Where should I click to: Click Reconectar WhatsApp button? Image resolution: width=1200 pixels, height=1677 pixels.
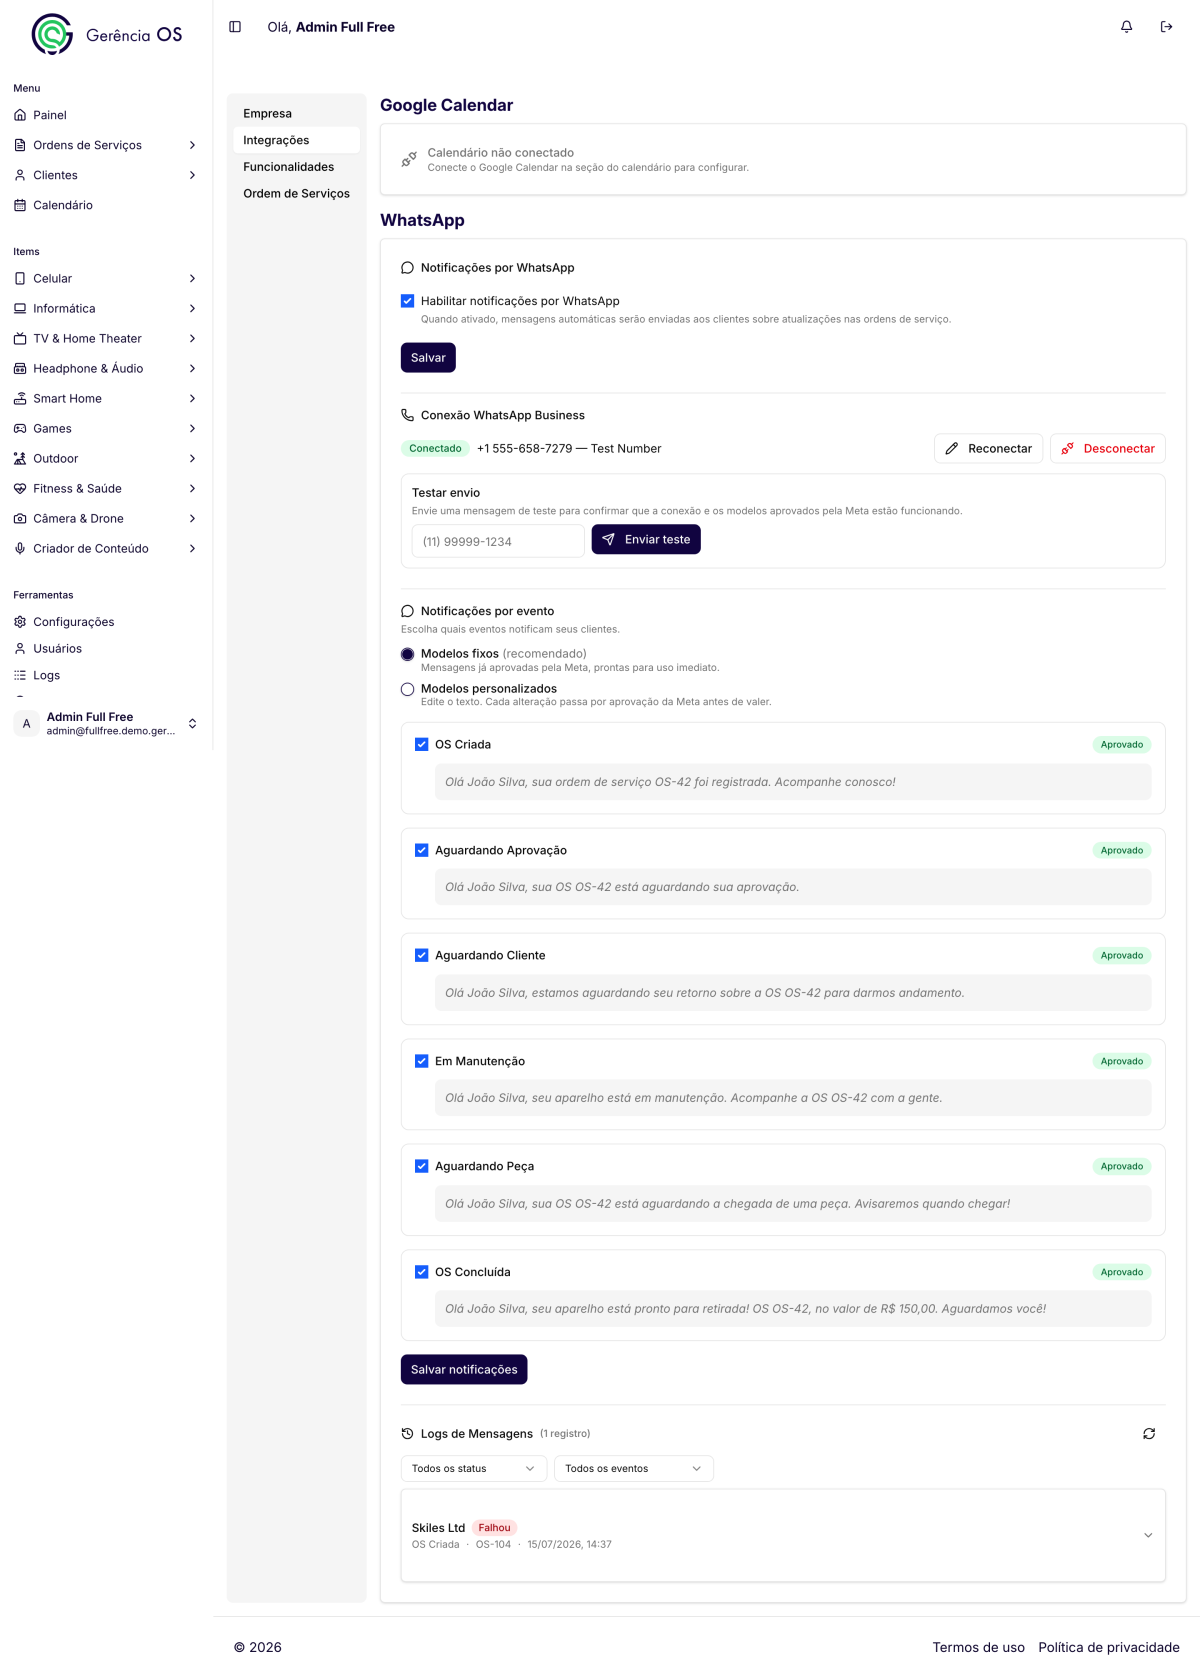pos(988,448)
